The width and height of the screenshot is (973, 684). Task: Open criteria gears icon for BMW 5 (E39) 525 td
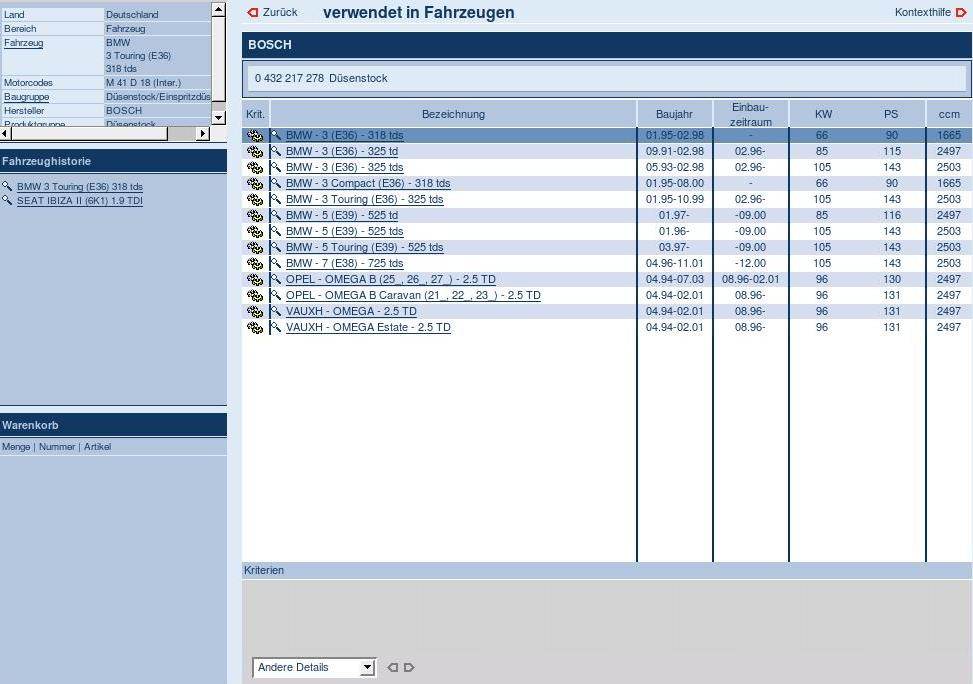254,215
